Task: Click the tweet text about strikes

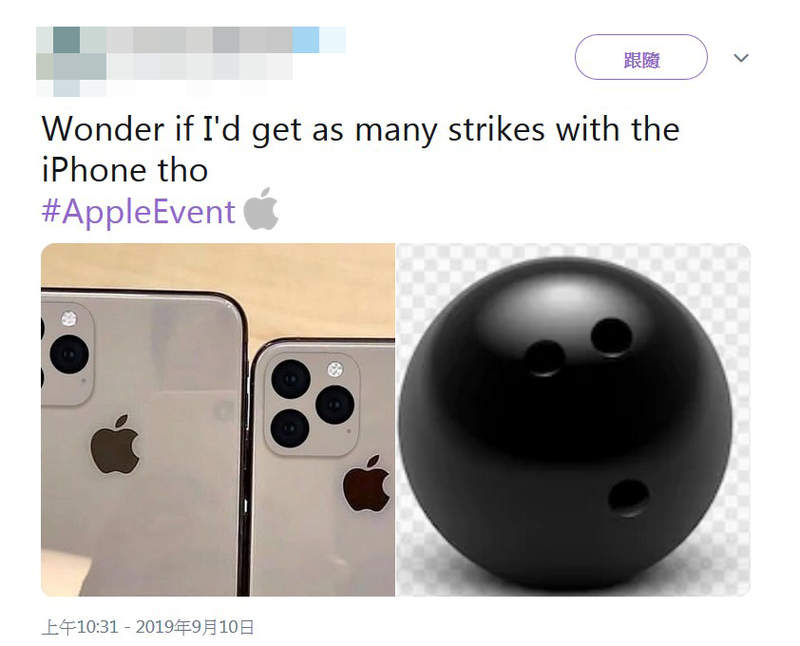Action: pyautogui.click(x=360, y=150)
